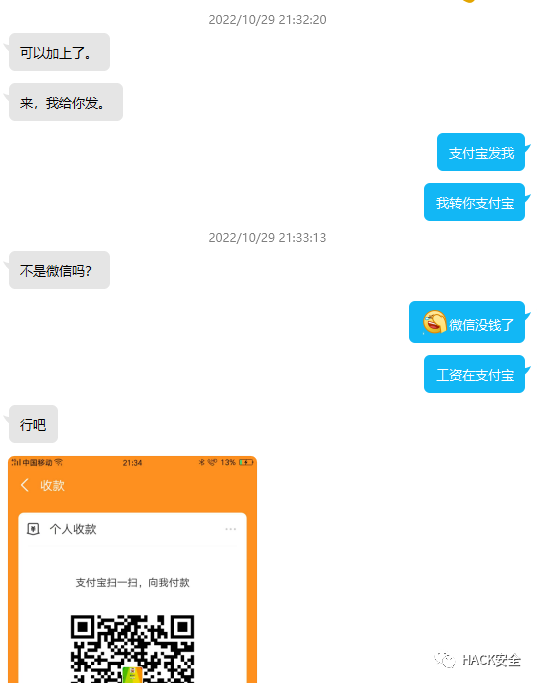
Task: Click the timestamp 2022/10/29 21:33:13
Action: pyautogui.click(x=267, y=238)
